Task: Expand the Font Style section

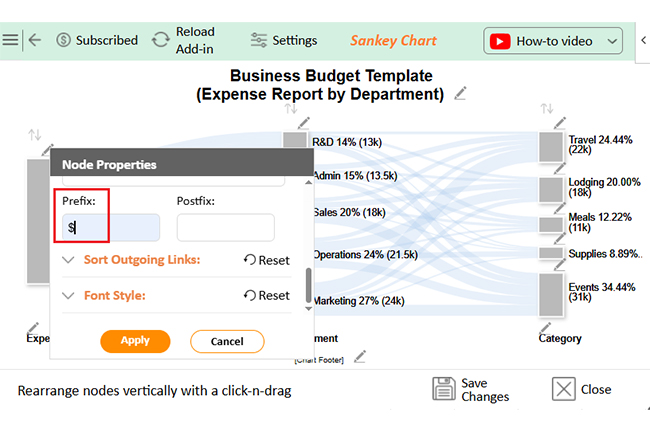Action: pyautogui.click(x=68, y=296)
